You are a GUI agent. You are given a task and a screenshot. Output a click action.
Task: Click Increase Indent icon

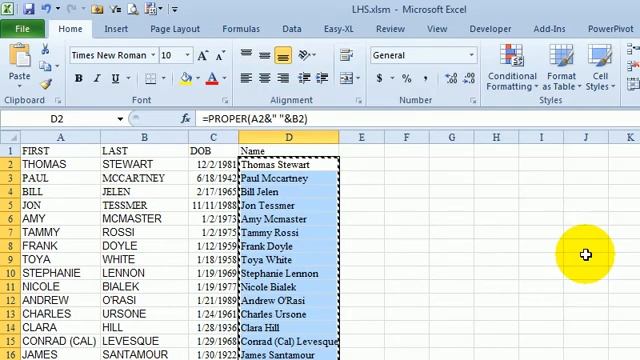pos(322,78)
